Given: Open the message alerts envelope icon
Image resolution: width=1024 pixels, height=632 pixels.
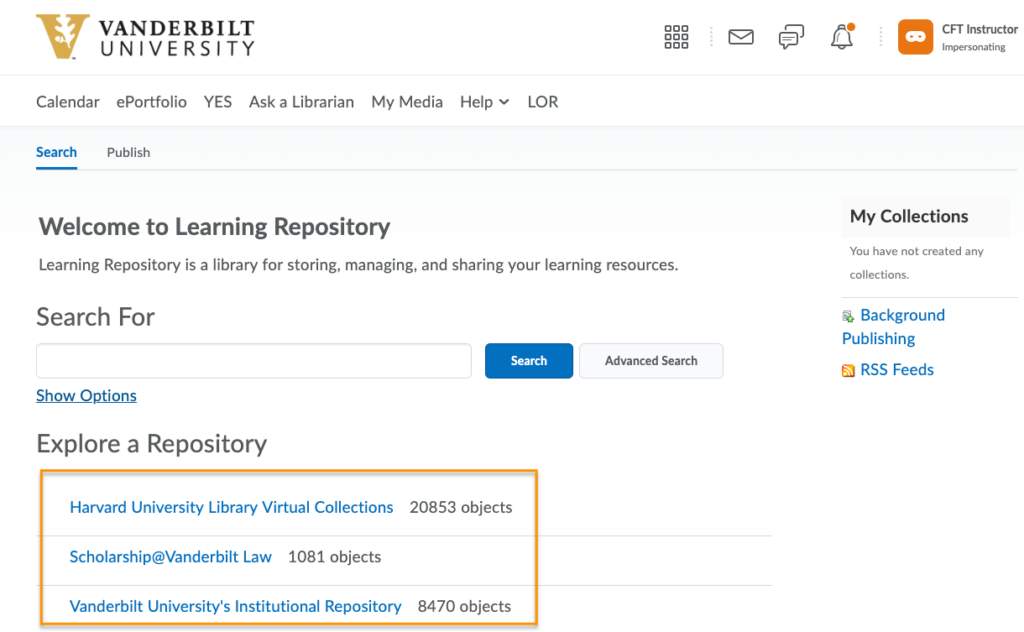Looking at the screenshot, I should pos(741,38).
